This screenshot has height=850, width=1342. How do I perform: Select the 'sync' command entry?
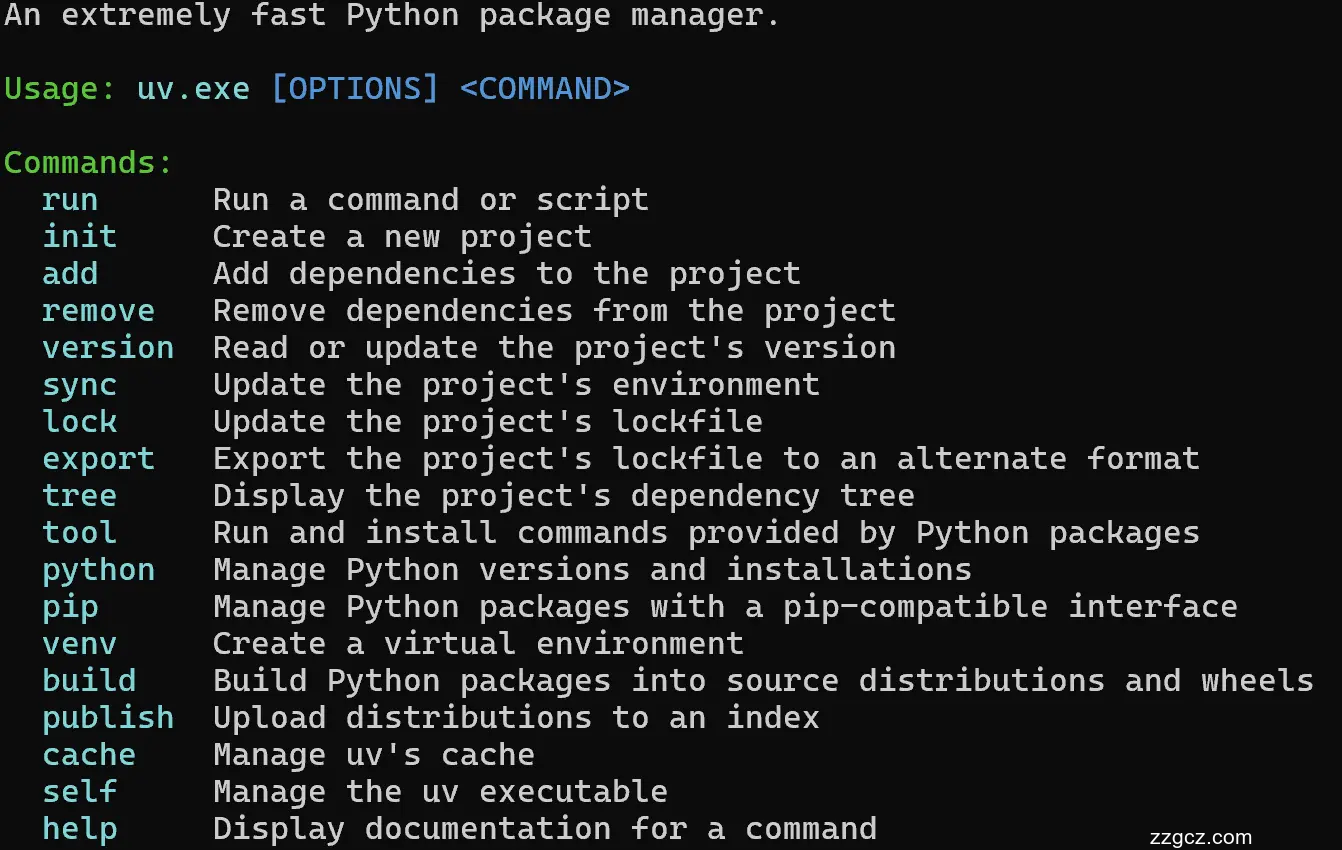79,385
